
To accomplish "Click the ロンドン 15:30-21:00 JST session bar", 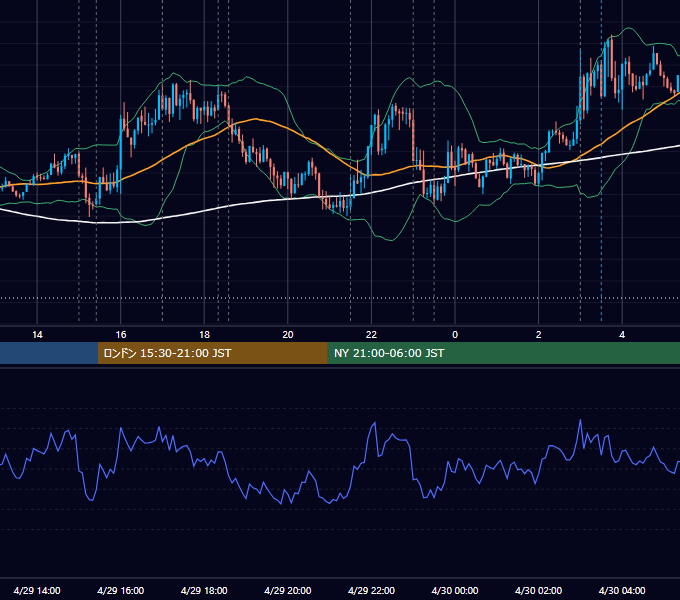I will click(212, 353).
